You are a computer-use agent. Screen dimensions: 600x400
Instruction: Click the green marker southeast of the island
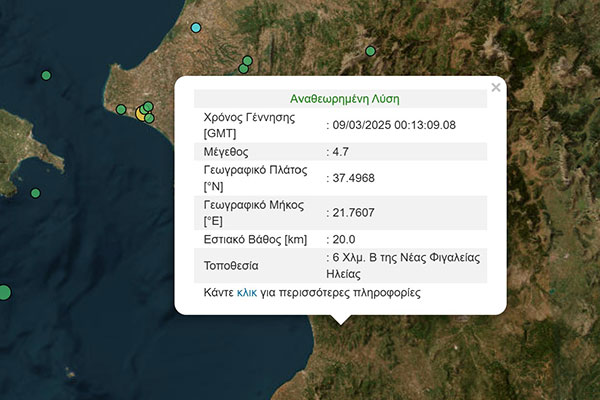coord(36,193)
